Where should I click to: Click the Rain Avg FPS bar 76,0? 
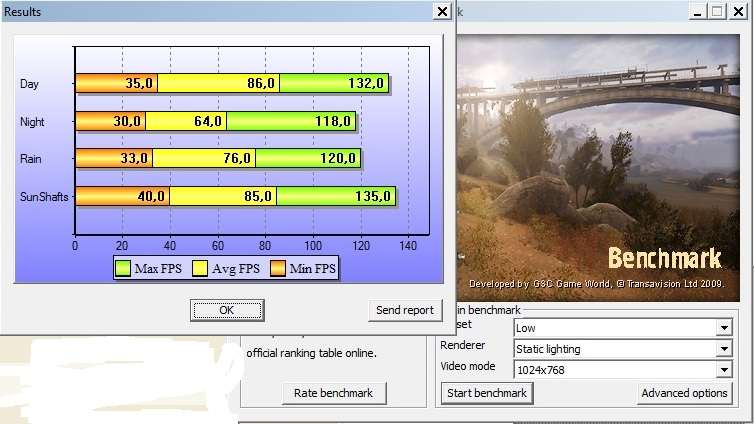(204, 158)
